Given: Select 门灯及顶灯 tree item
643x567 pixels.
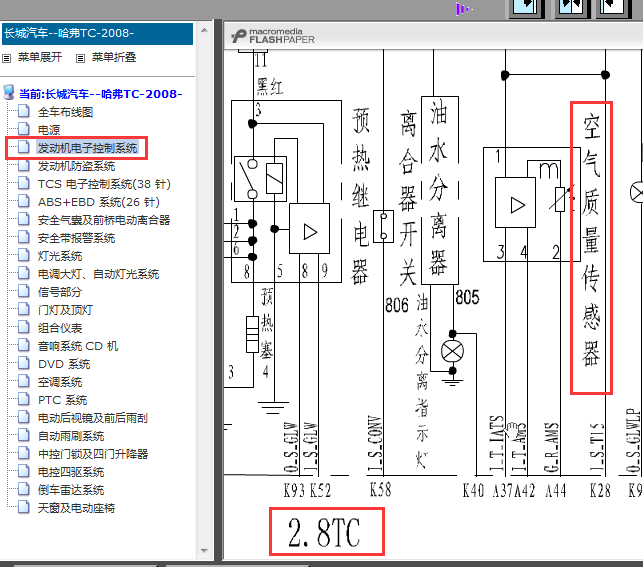Looking at the screenshot, I should click(65, 310).
